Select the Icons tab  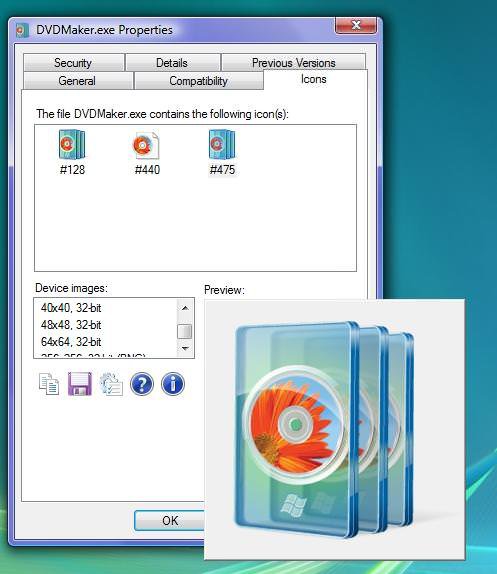click(x=314, y=79)
